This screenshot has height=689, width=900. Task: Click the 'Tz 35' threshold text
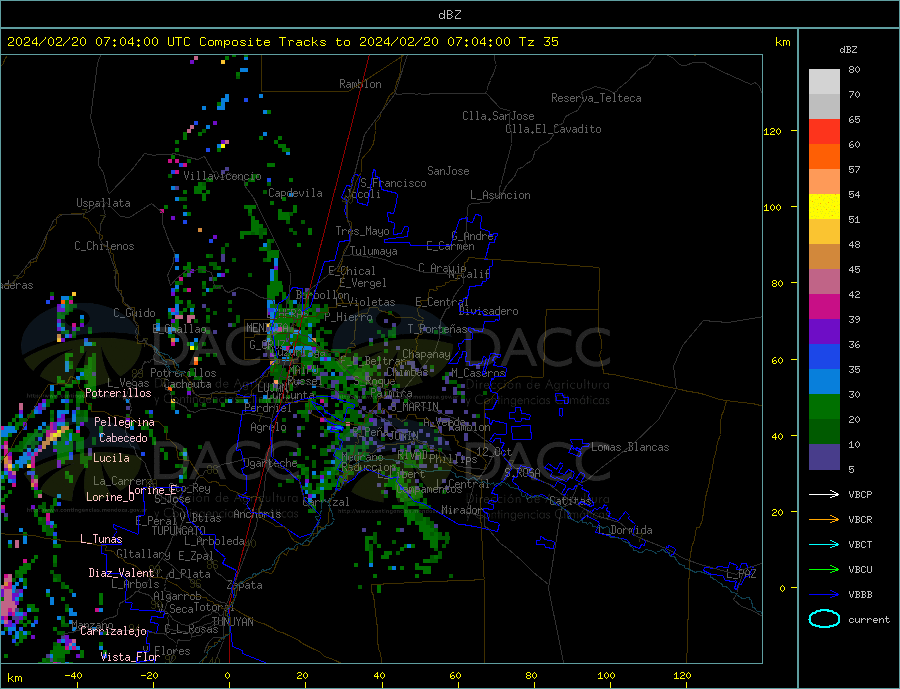point(538,42)
